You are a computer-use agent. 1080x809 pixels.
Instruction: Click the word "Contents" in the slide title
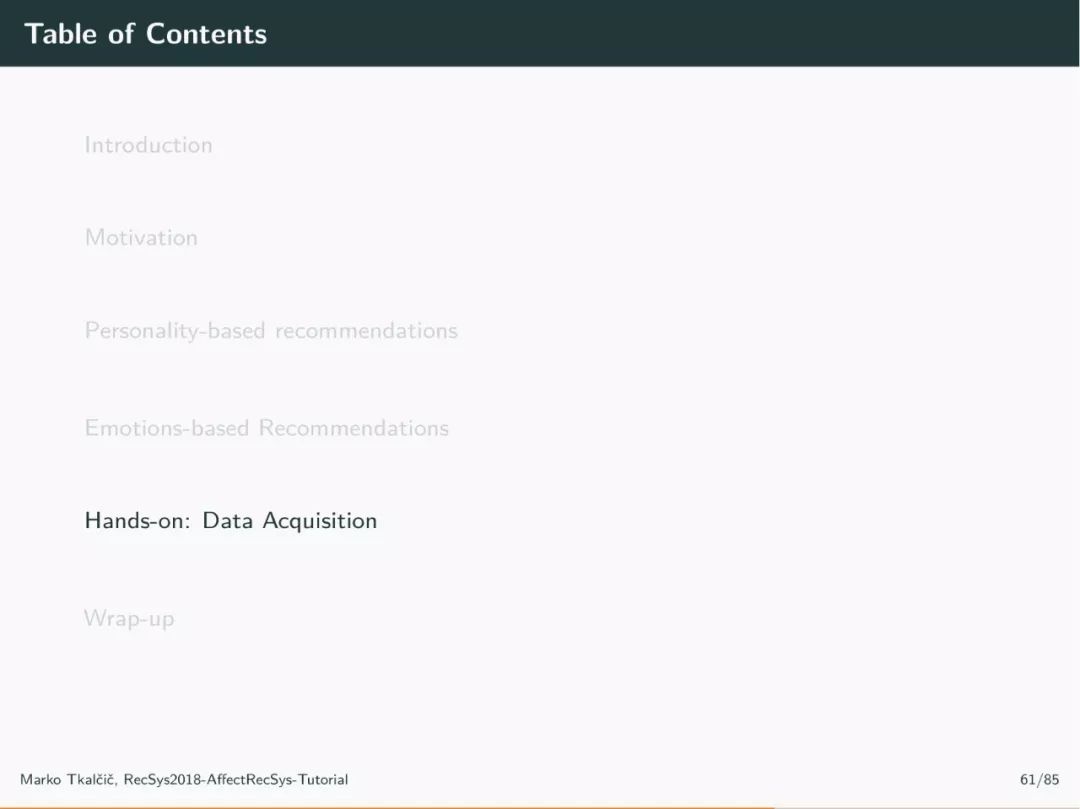point(206,34)
